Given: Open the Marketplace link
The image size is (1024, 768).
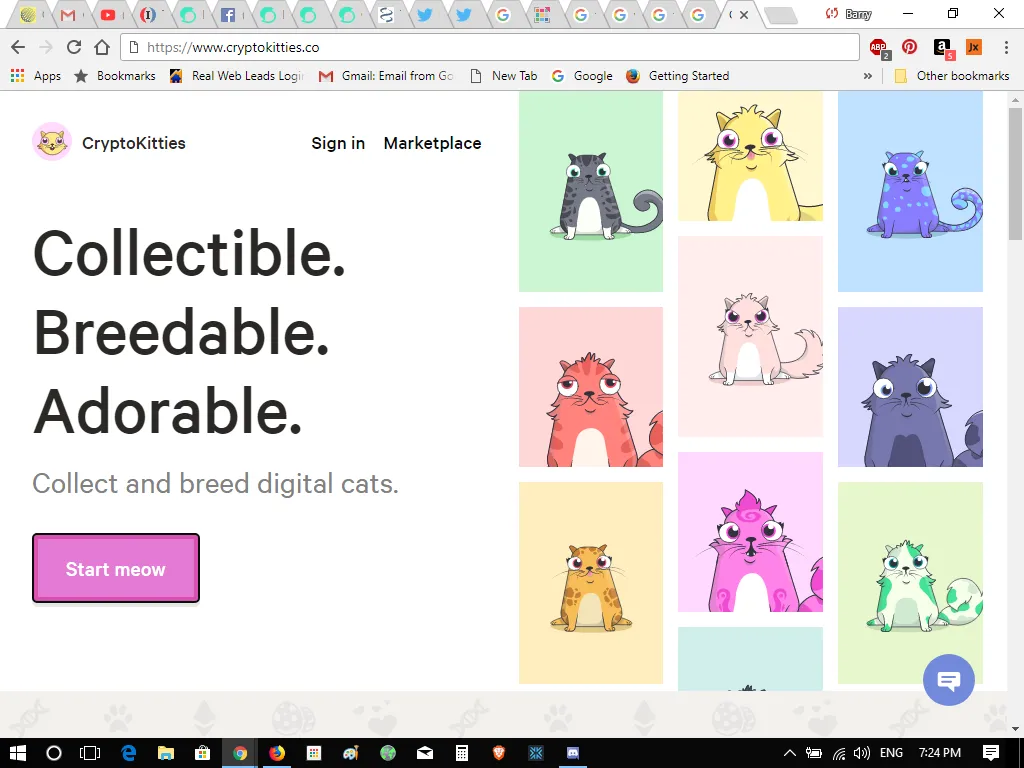Looking at the screenshot, I should click(x=432, y=143).
